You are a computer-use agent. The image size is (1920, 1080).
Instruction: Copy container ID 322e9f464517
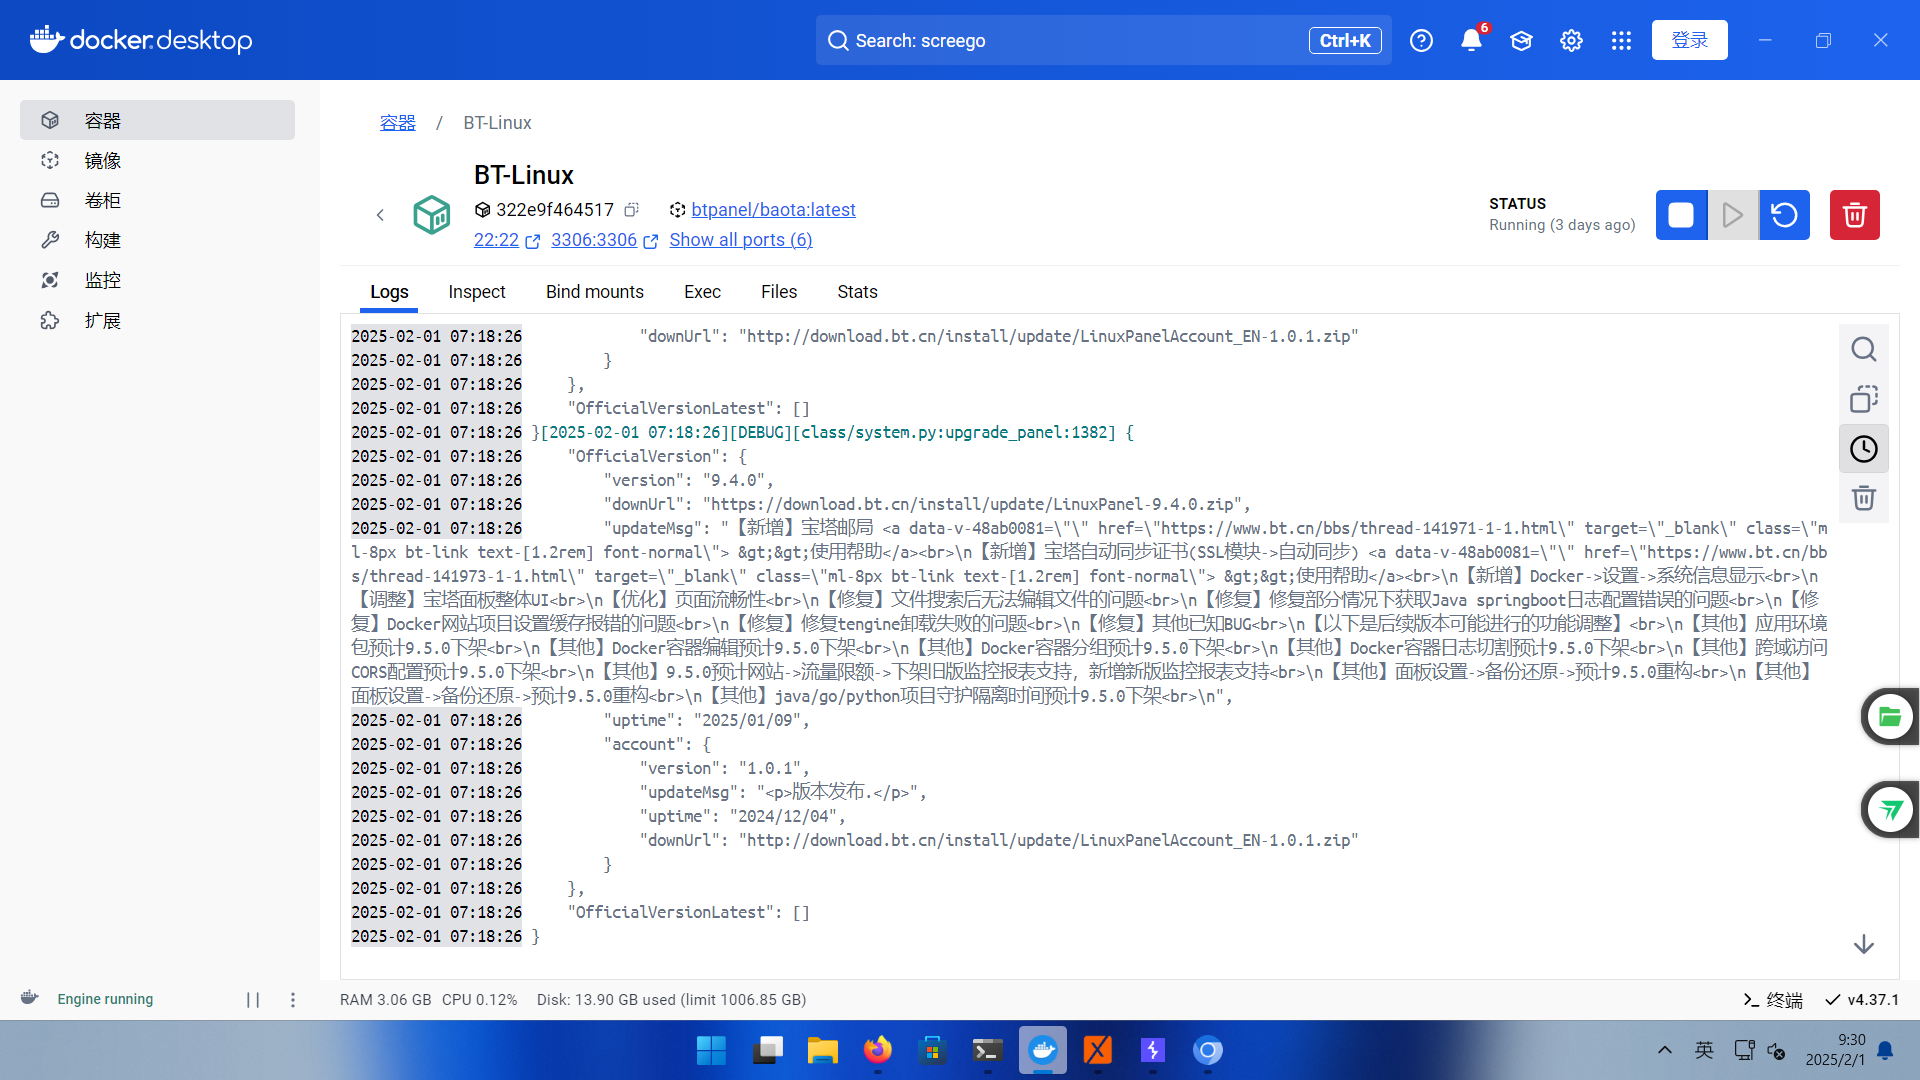[631, 210]
